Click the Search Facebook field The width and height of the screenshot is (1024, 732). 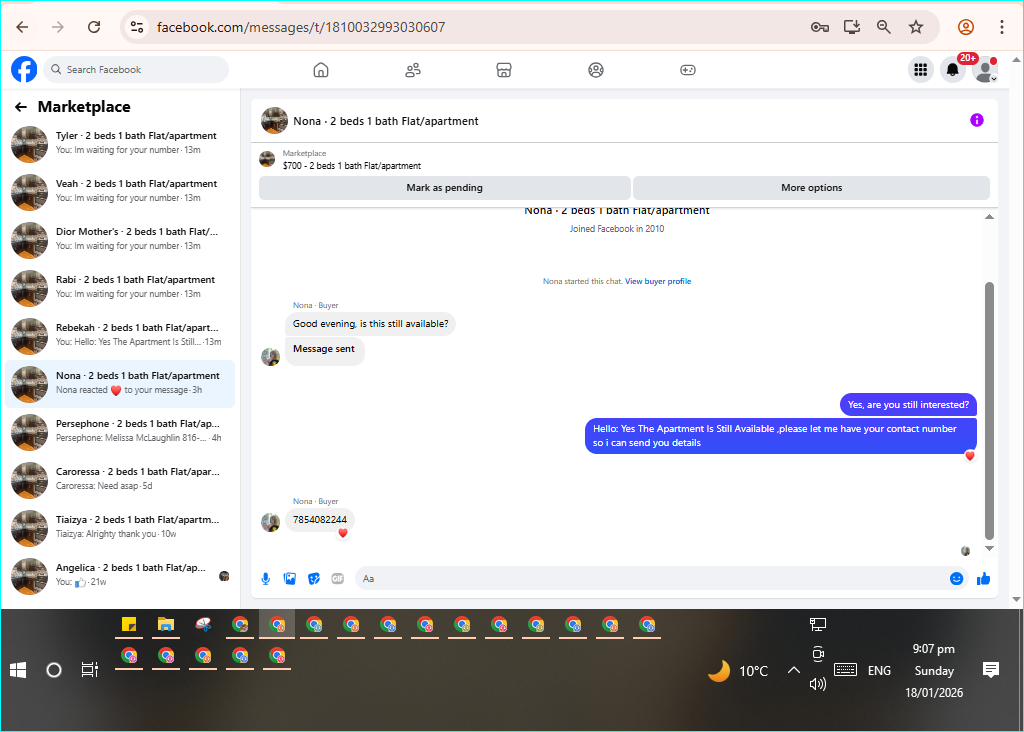(x=136, y=69)
